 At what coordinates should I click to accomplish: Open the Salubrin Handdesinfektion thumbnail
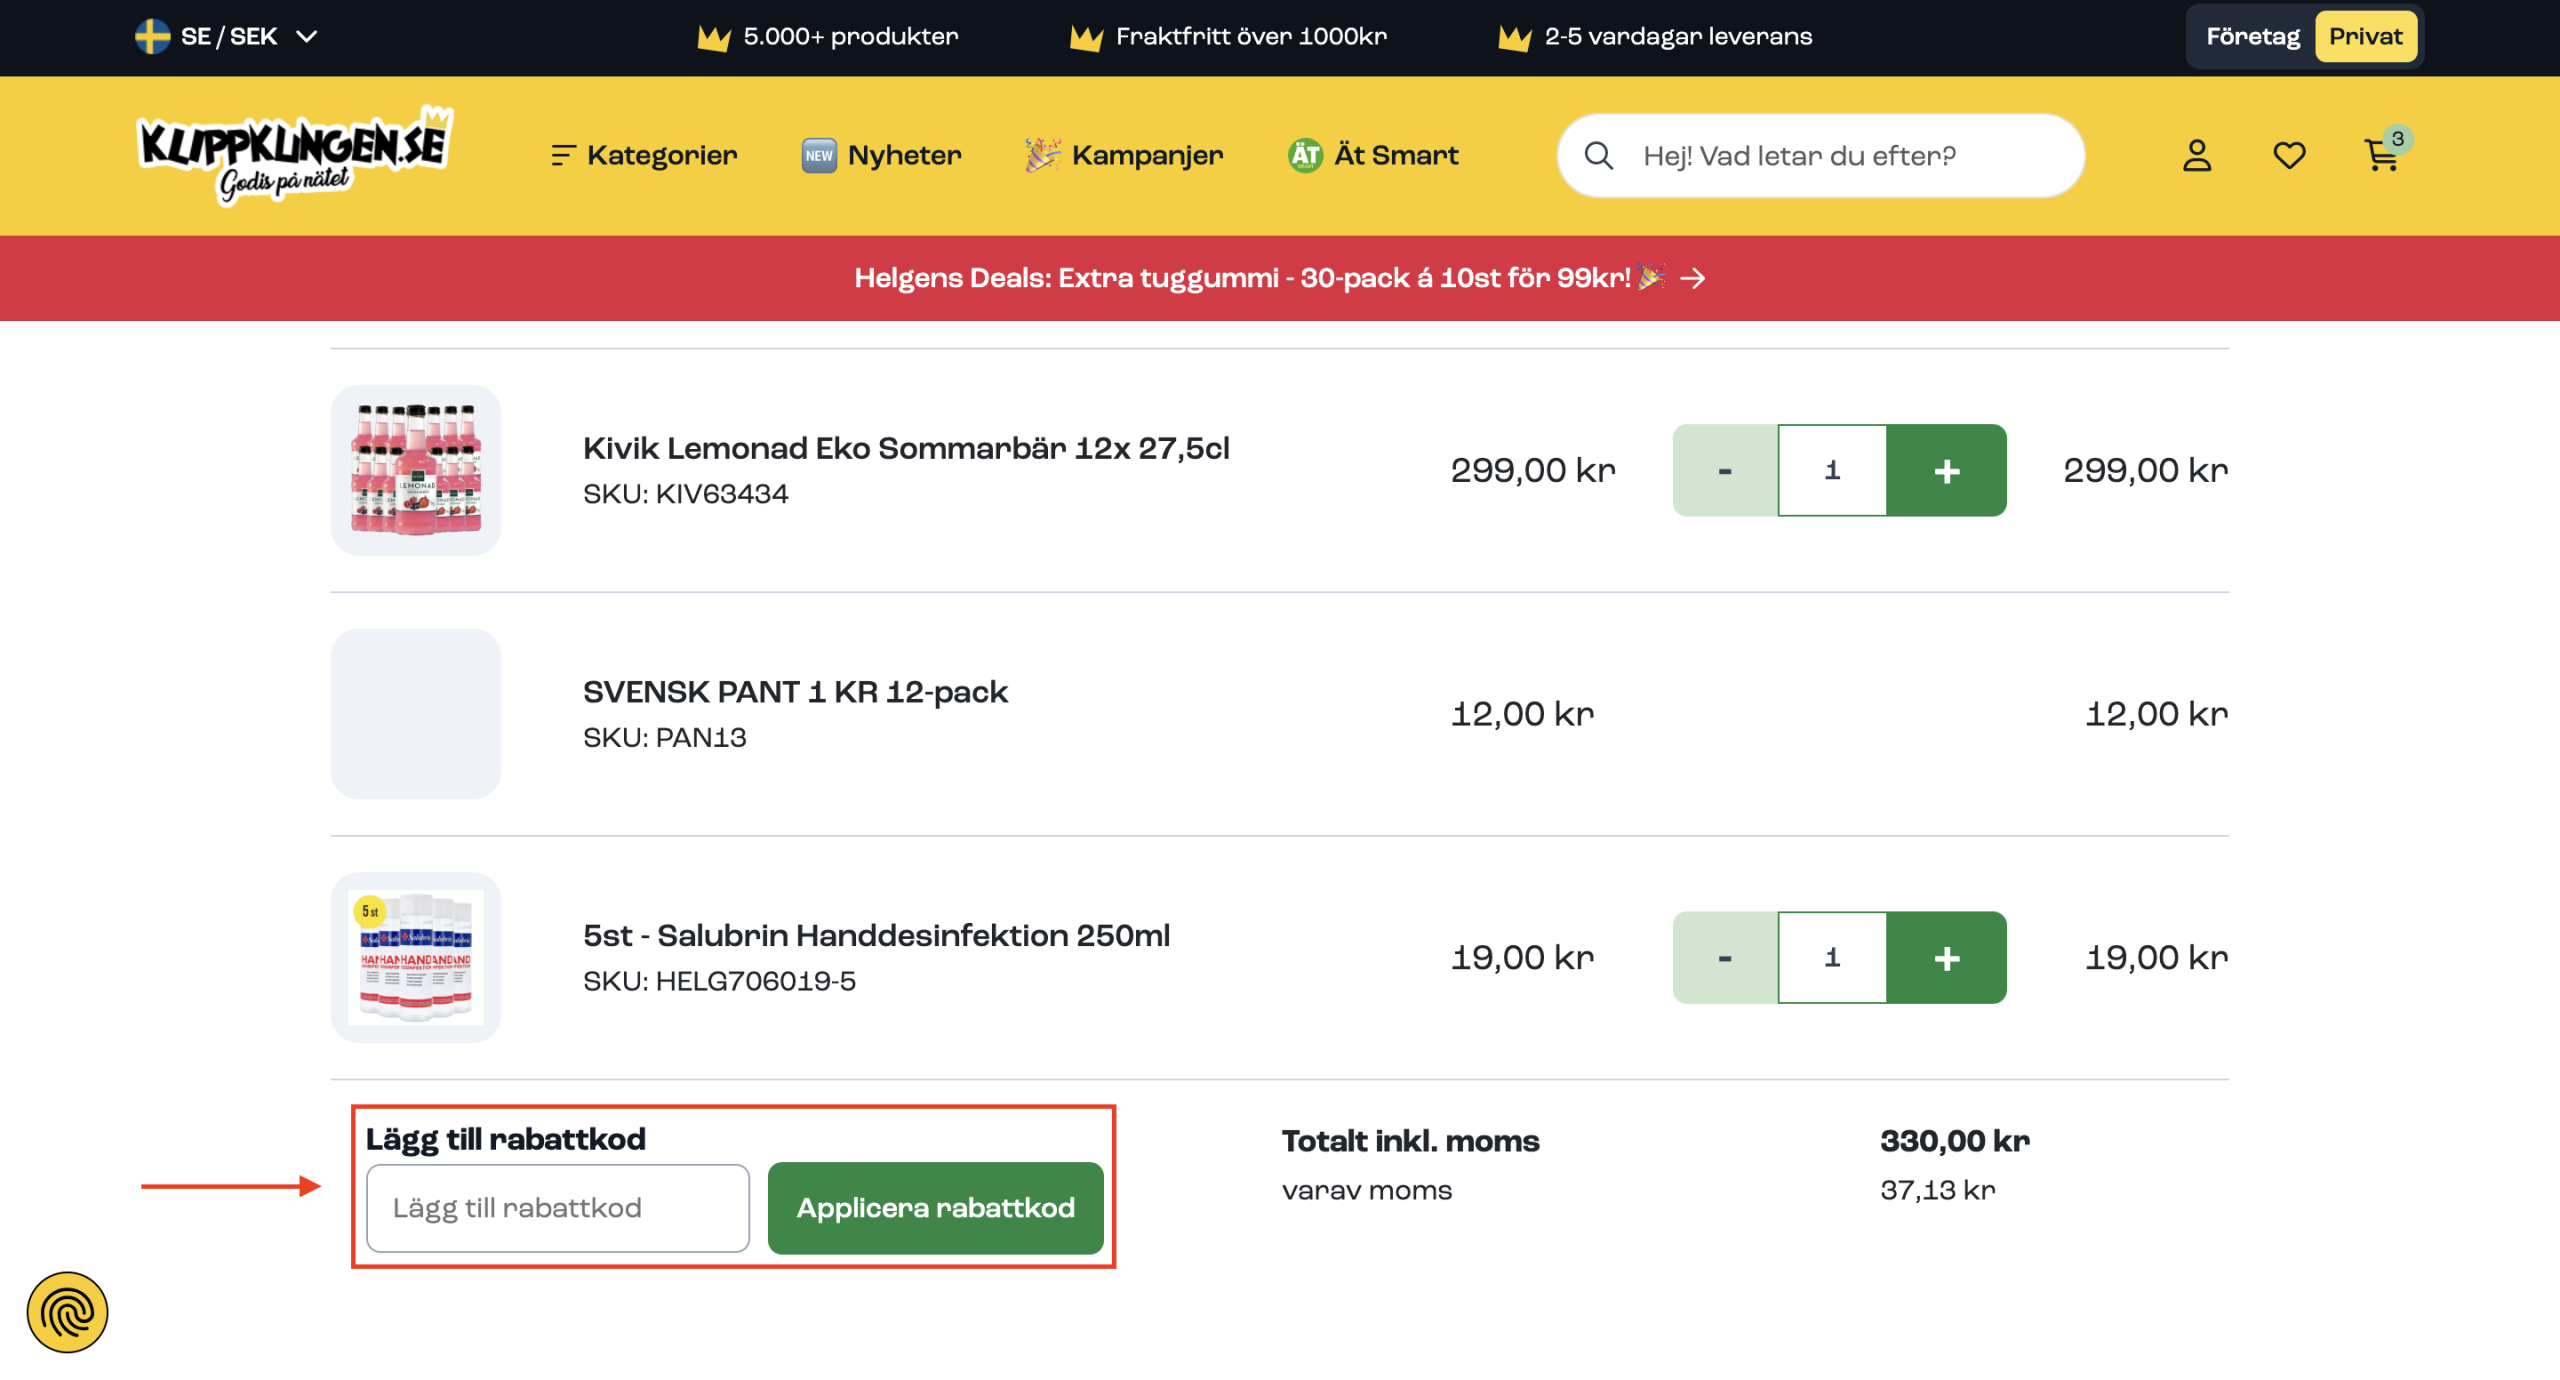pyautogui.click(x=416, y=957)
